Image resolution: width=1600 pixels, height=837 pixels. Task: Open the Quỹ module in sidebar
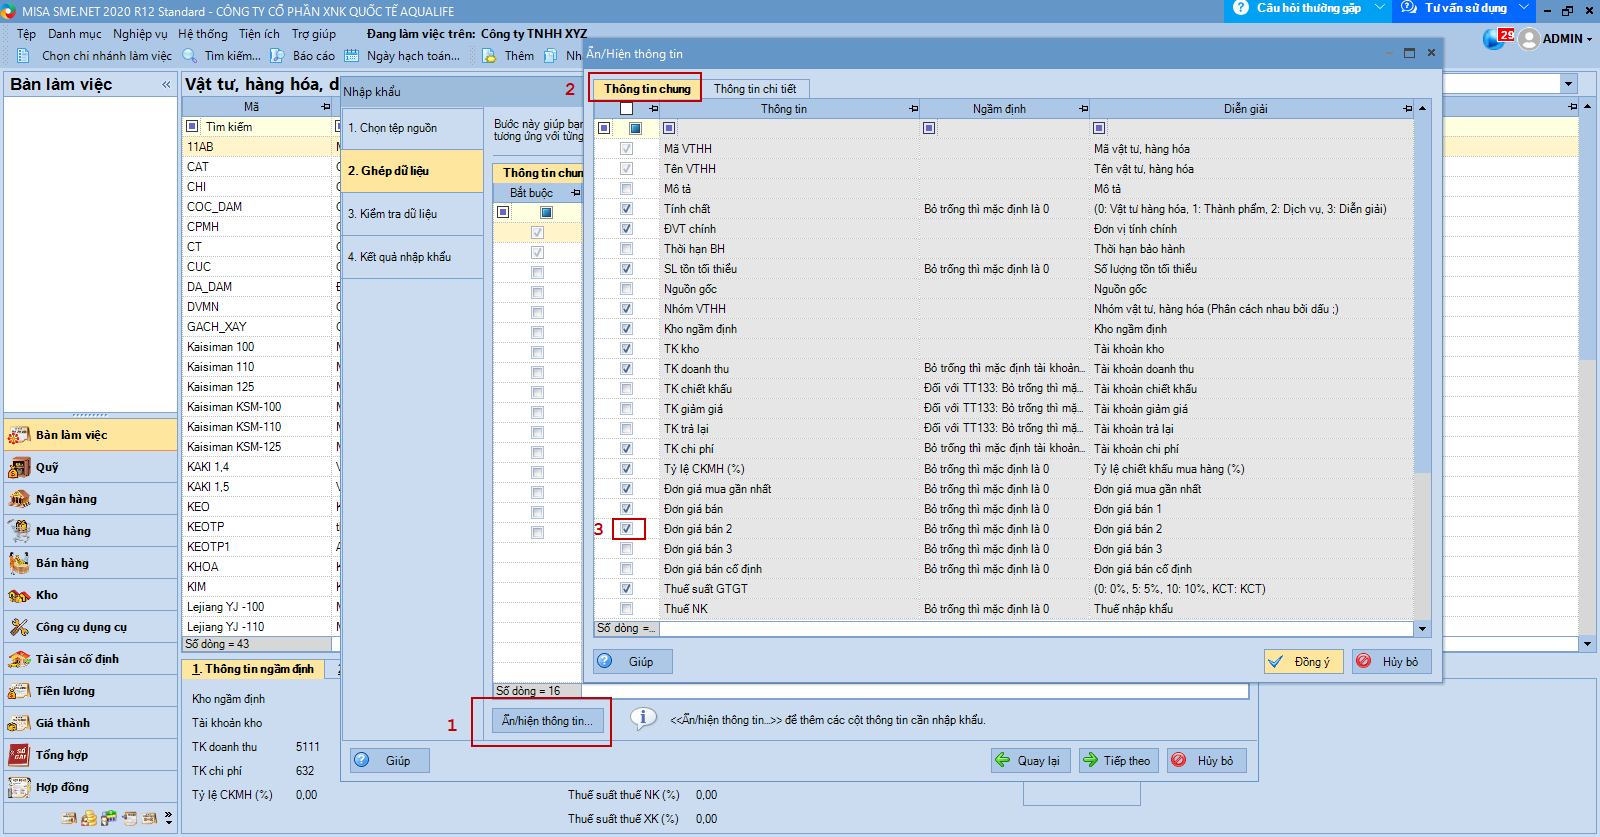pyautogui.click(x=90, y=467)
